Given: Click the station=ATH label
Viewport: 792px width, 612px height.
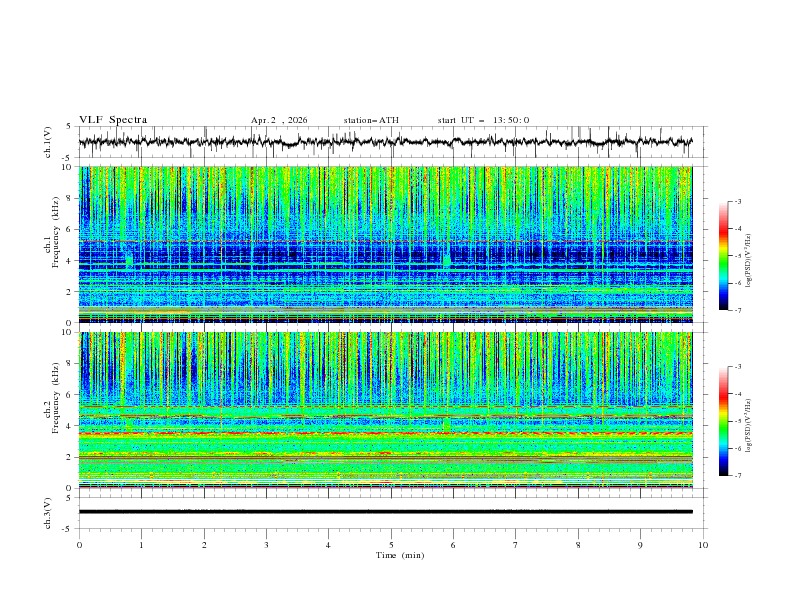Looking at the screenshot, I should pyautogui.click(x=371, y=120).
